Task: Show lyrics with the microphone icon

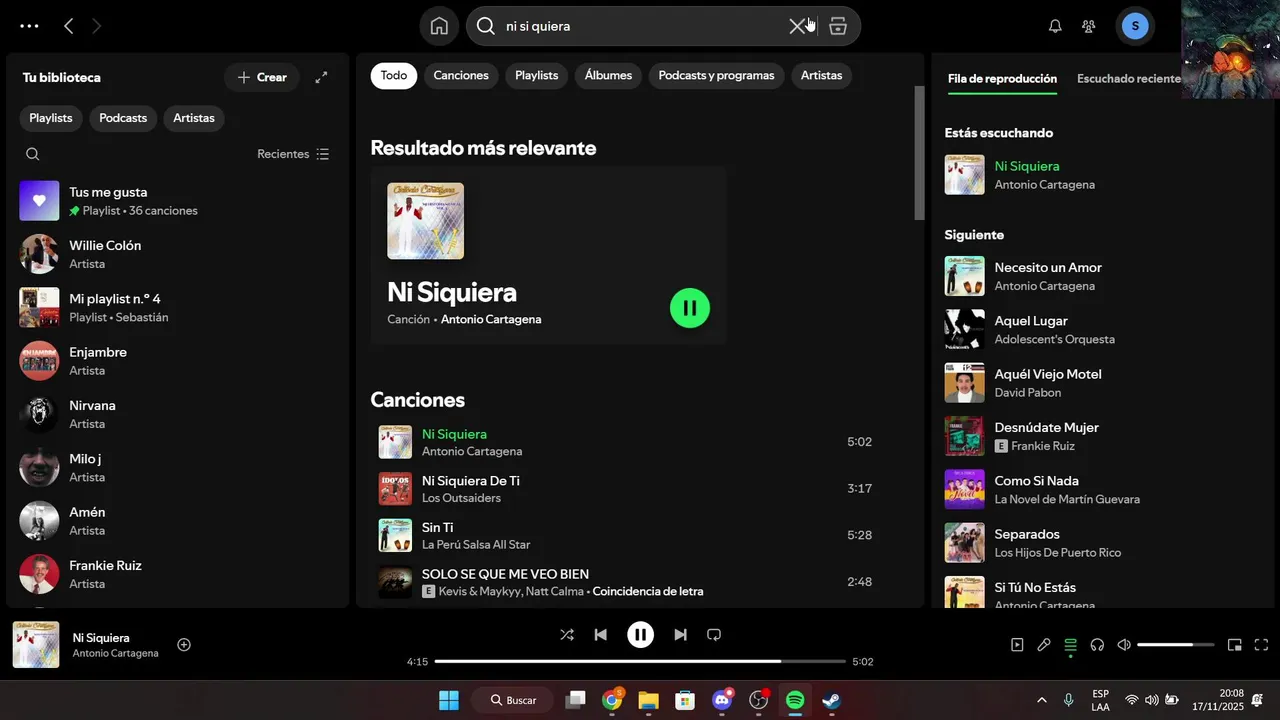Action: 1044,645
